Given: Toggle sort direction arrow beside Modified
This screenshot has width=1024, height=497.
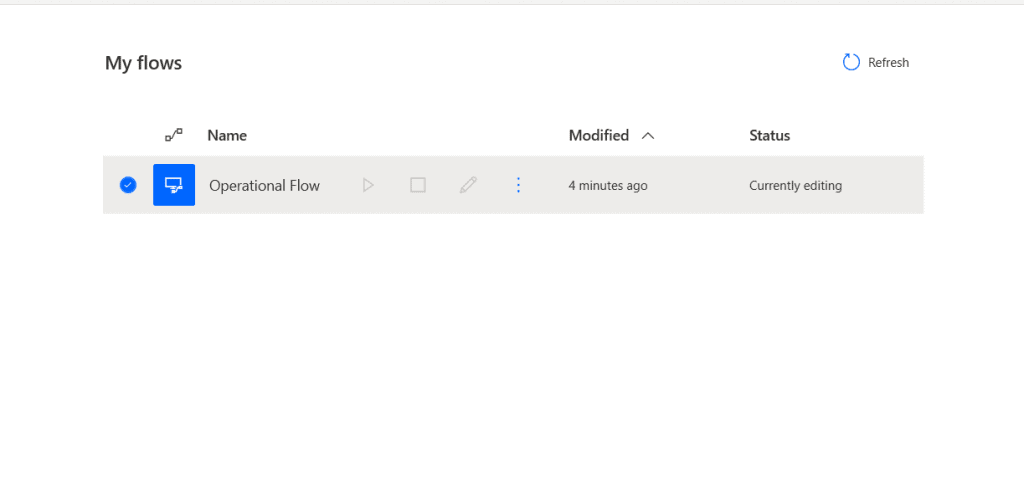Looking at the screenshot, I should 648,136.
